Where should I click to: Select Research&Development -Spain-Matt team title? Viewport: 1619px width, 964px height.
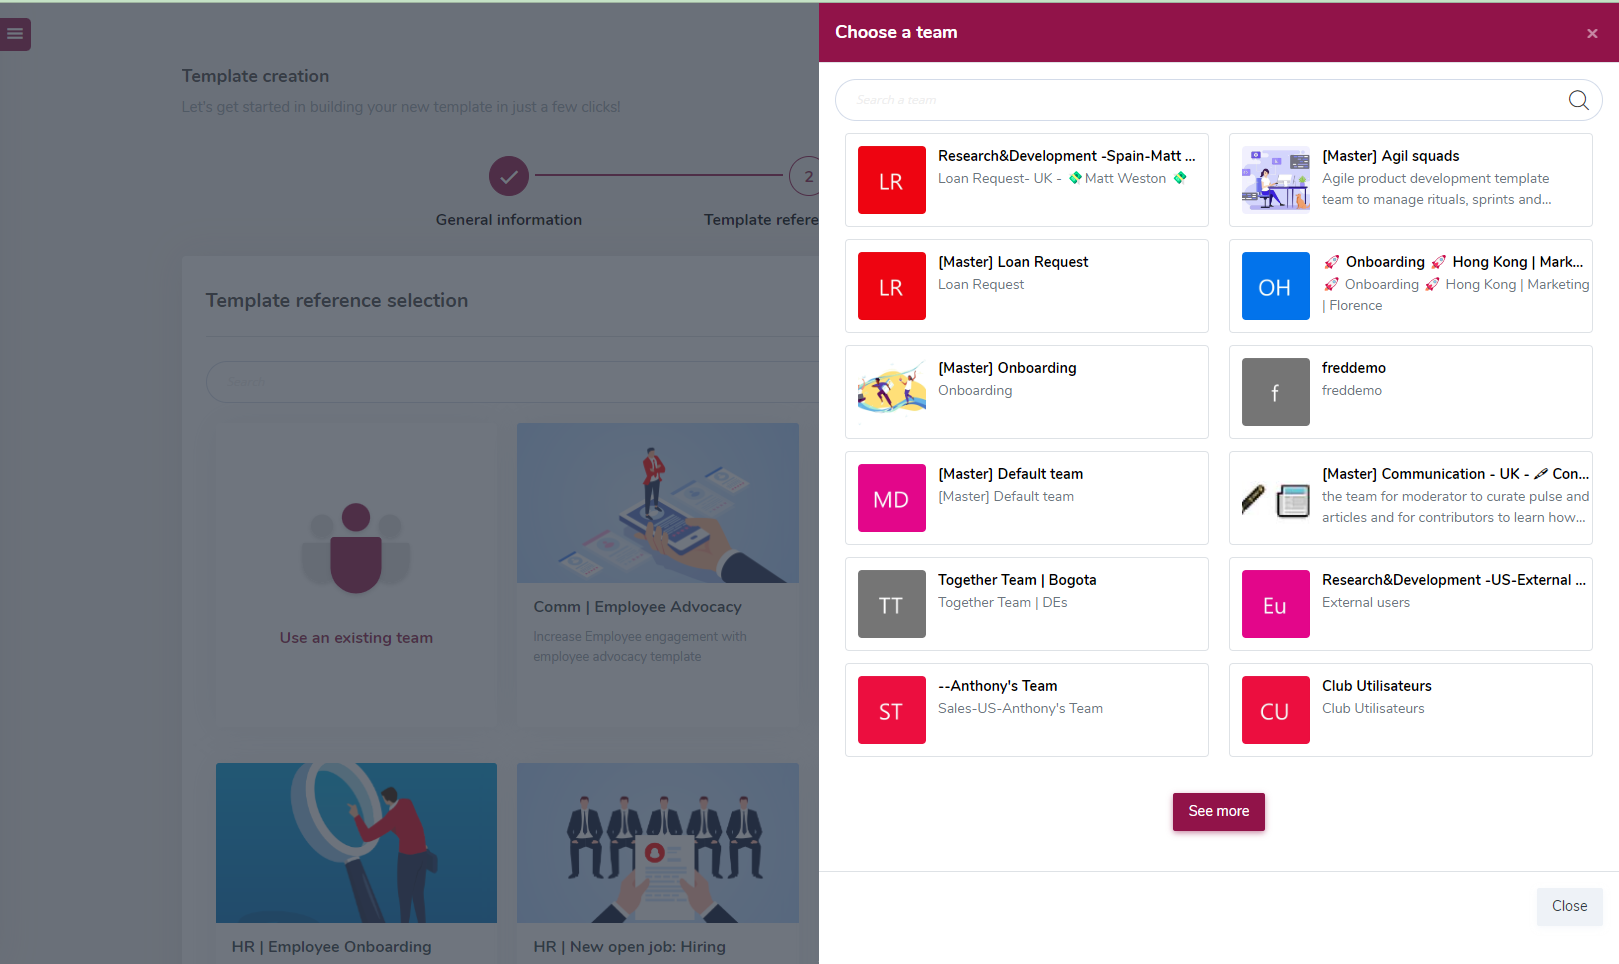(x=1066, y=156)
